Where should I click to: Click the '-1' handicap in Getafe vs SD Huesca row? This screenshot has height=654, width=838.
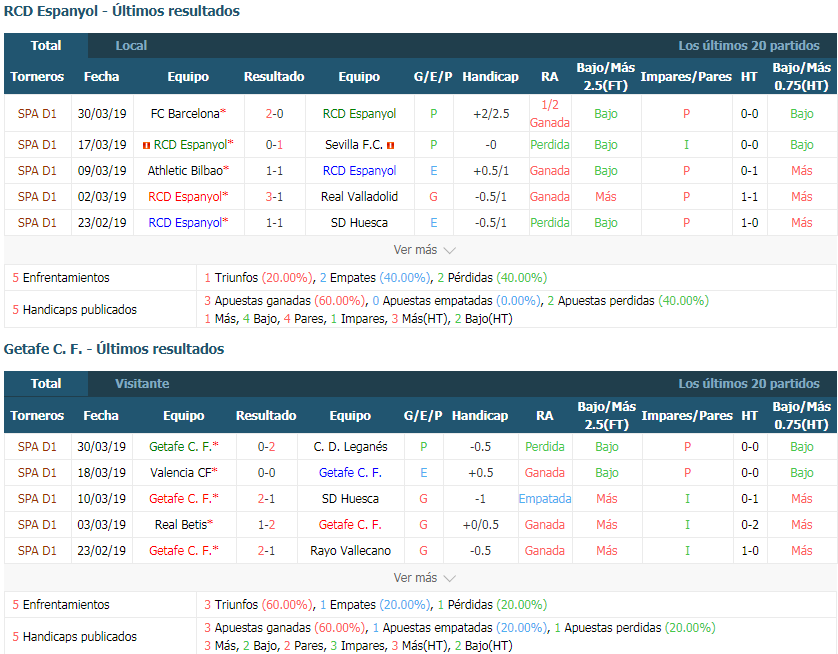coord(480,499)
